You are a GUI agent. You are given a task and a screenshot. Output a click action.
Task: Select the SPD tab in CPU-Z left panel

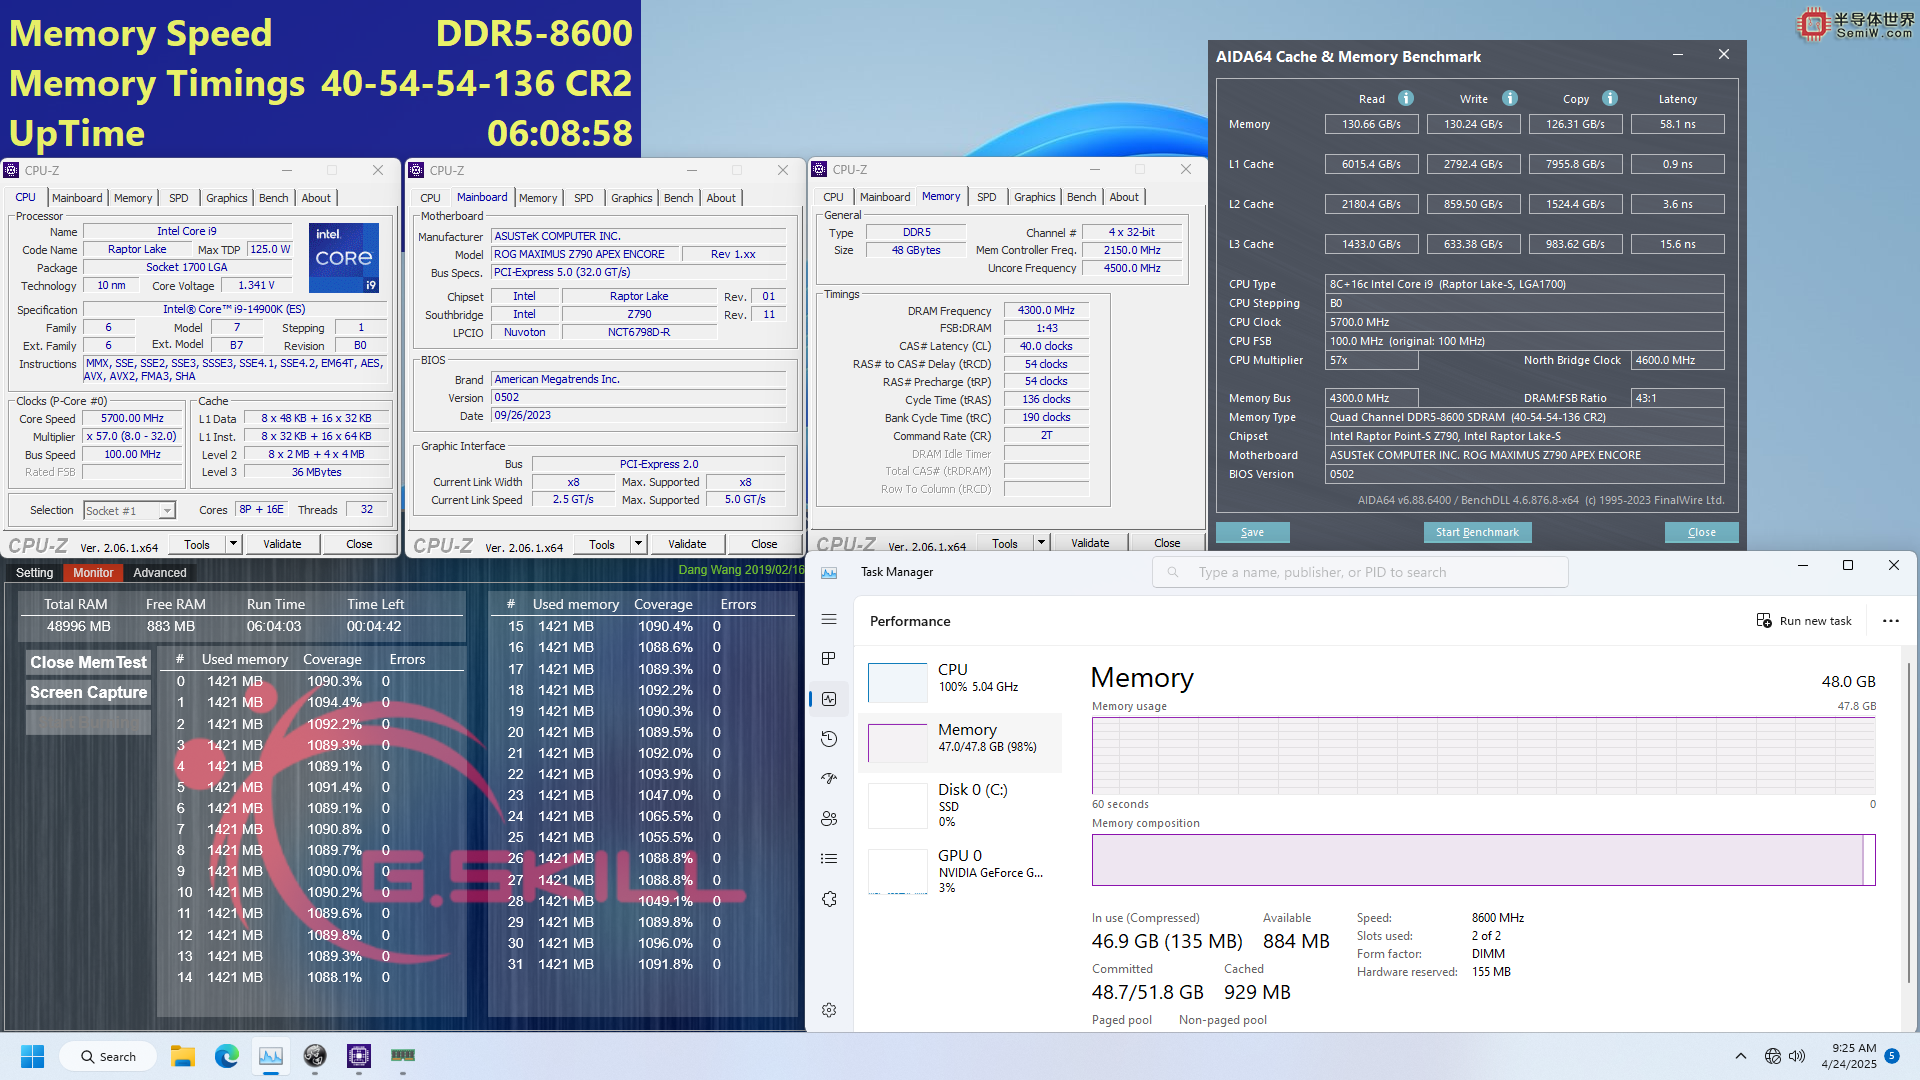(175, 198)
